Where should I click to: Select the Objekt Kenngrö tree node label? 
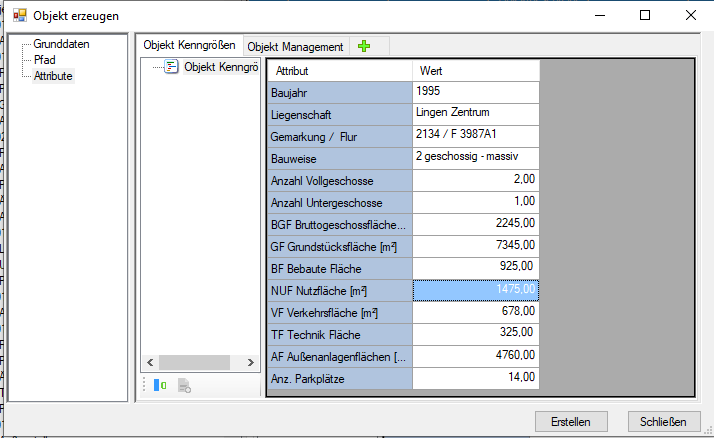pyautogui.click(x=221, y=67)
